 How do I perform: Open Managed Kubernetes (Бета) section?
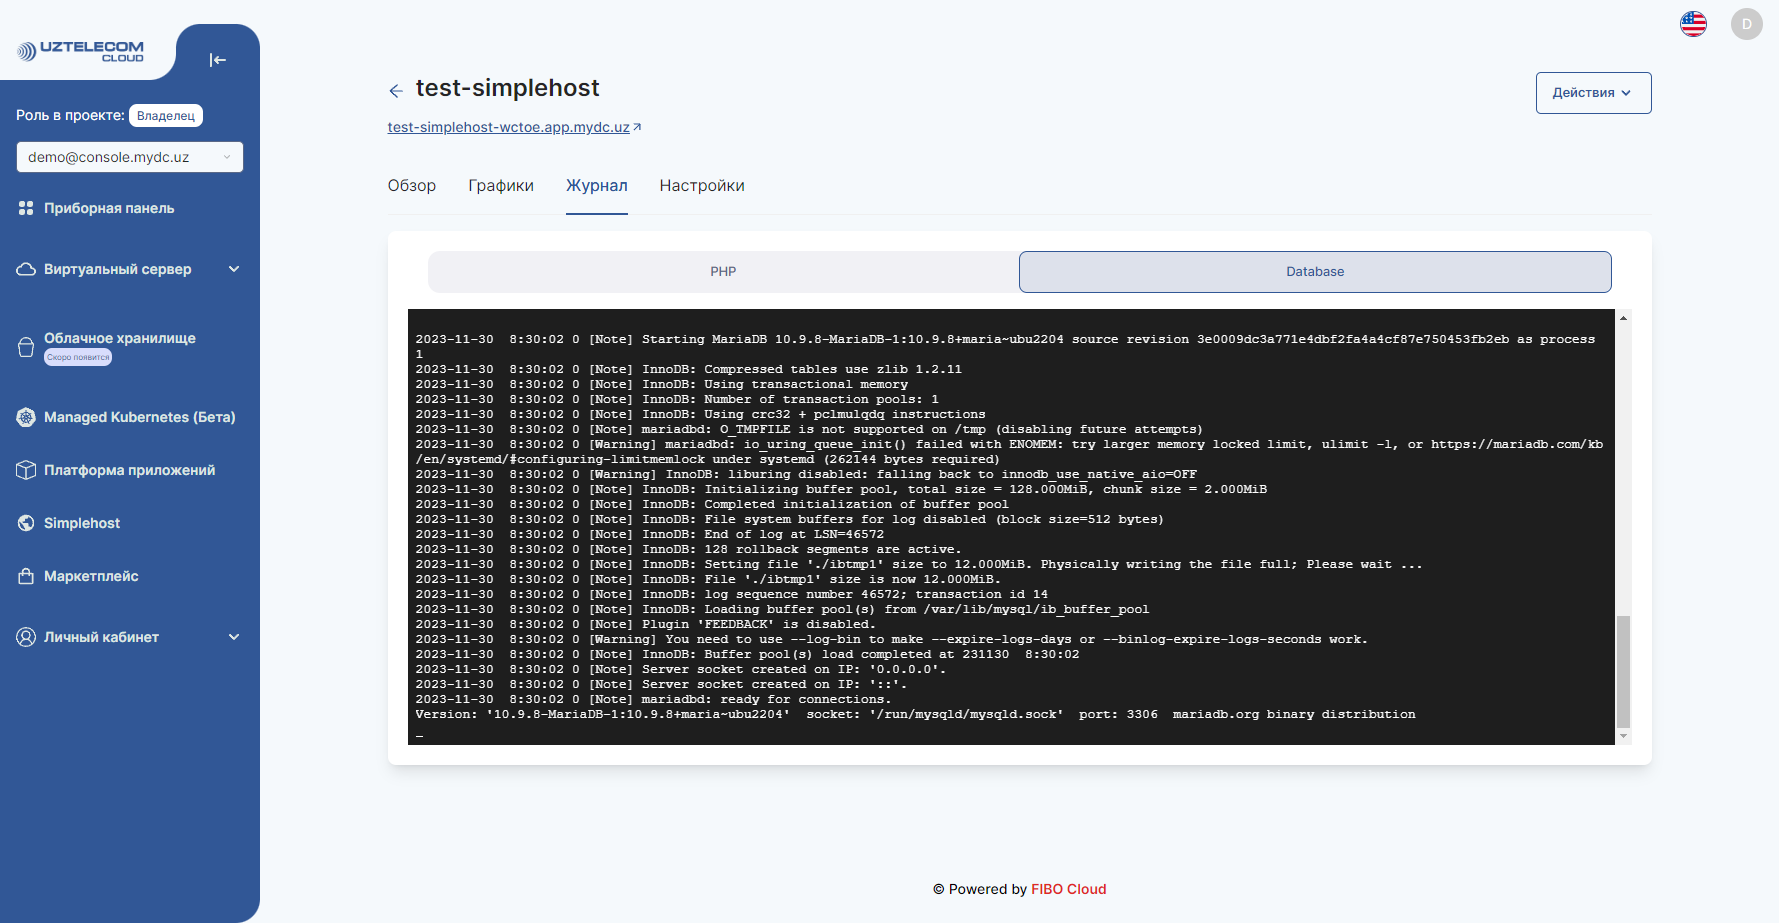25,417
